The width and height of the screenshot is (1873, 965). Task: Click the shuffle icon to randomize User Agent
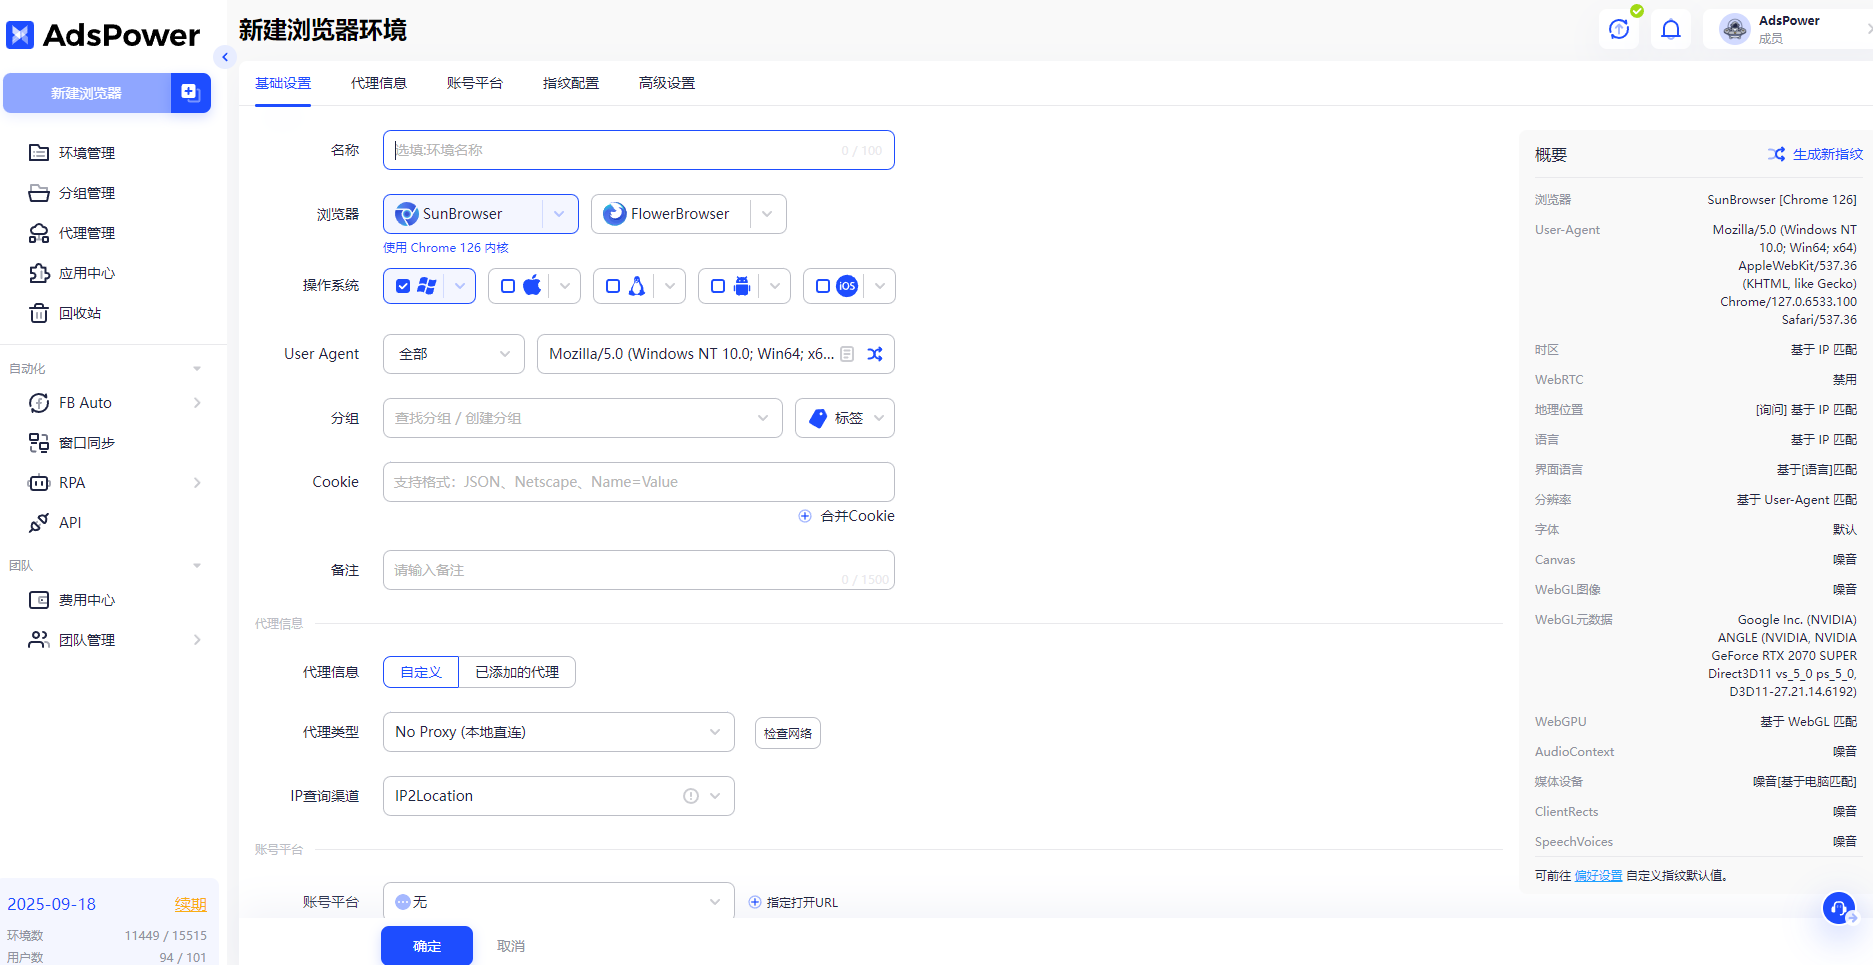coord(875,354)
